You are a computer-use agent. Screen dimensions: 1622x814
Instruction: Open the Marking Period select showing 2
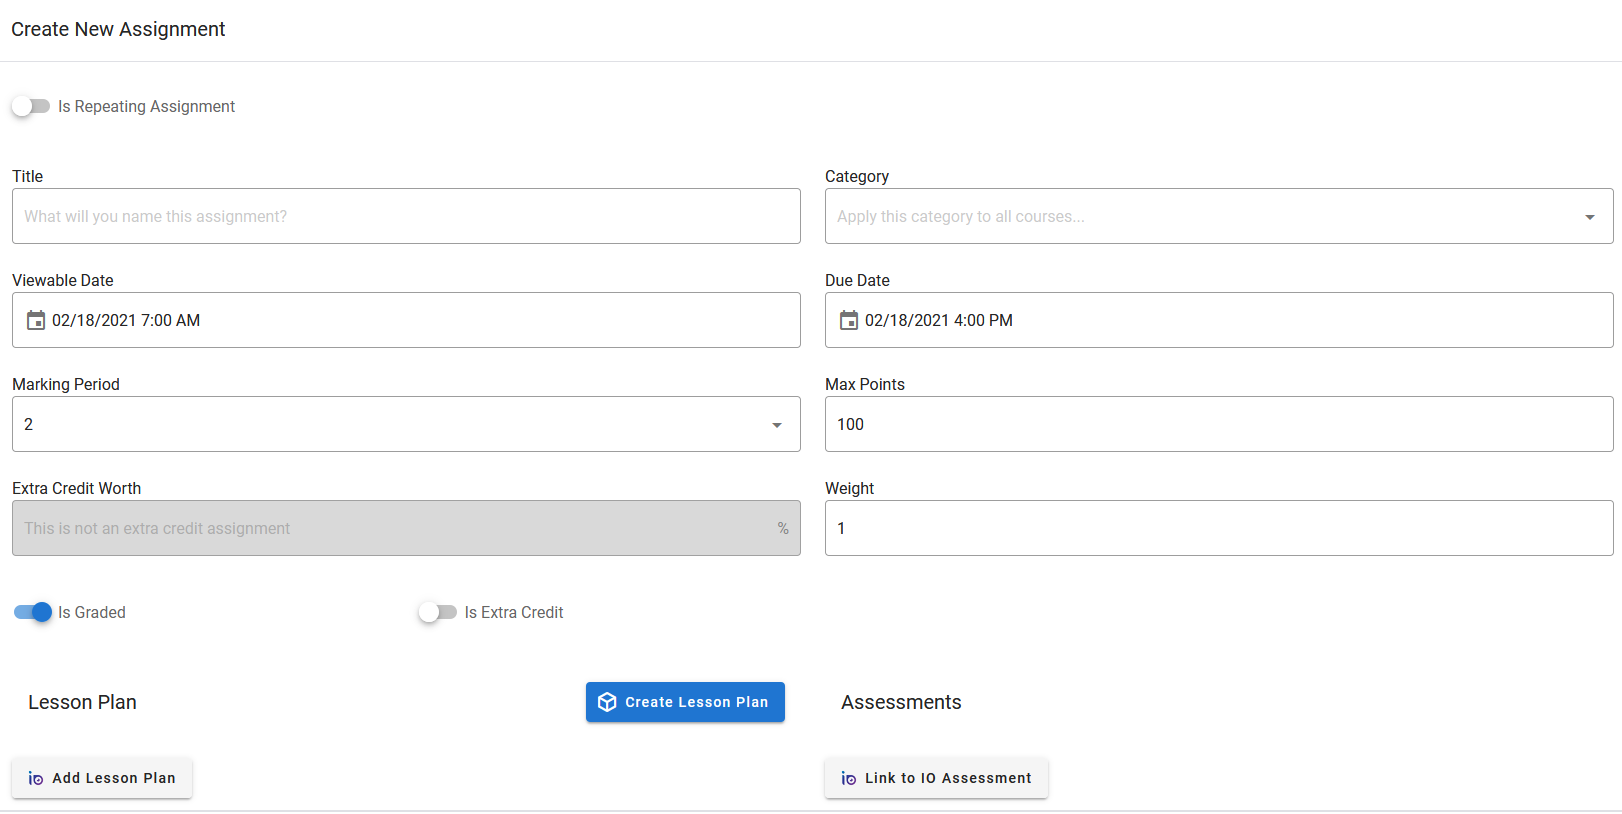pos(406,424)
